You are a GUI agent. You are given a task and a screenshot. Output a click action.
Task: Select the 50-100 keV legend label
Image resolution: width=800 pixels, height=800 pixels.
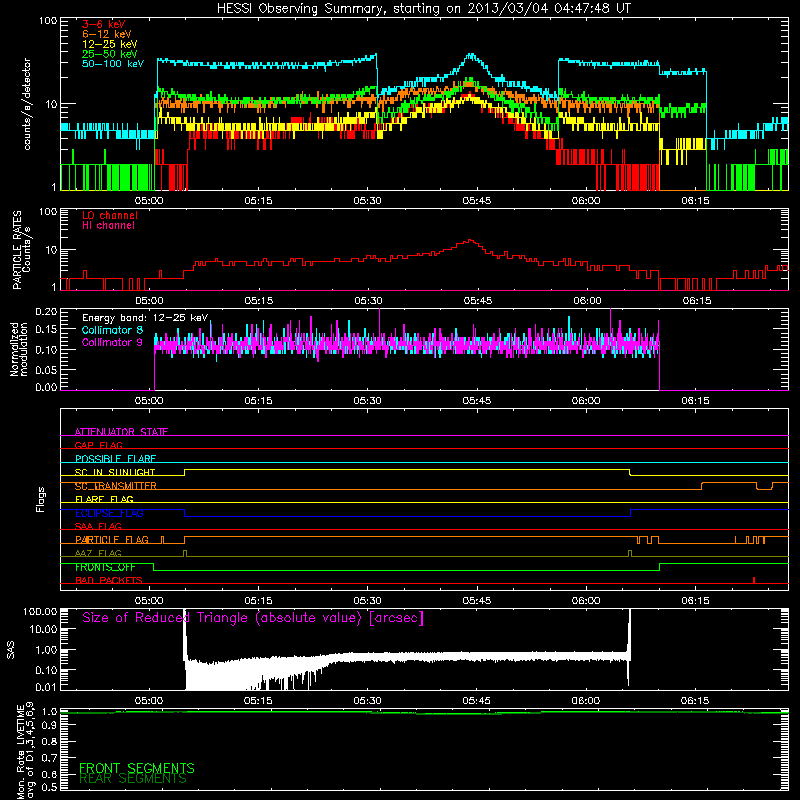pos(113,64)
